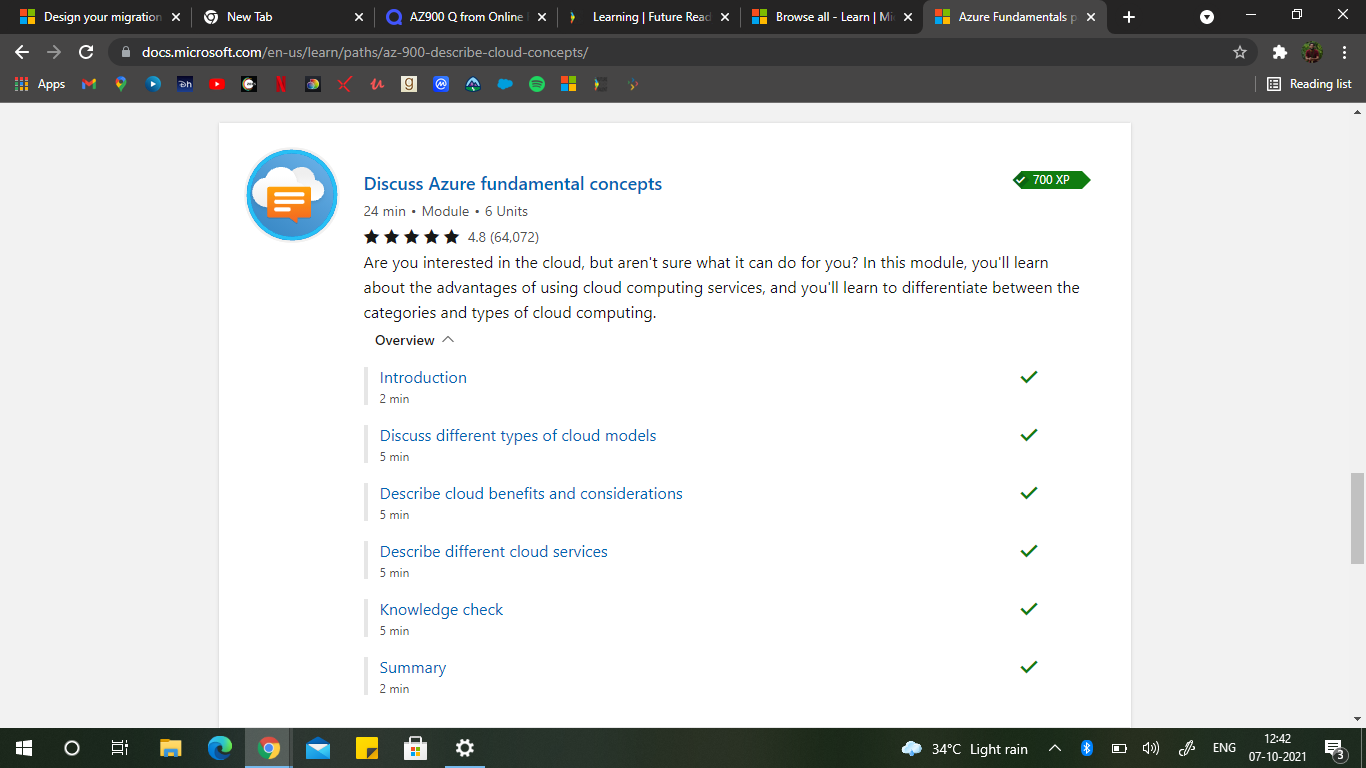The width and height of the screenshot is (1366, 768).
Task: Open File Explorer from taskbar
Action: coord(171,748)
